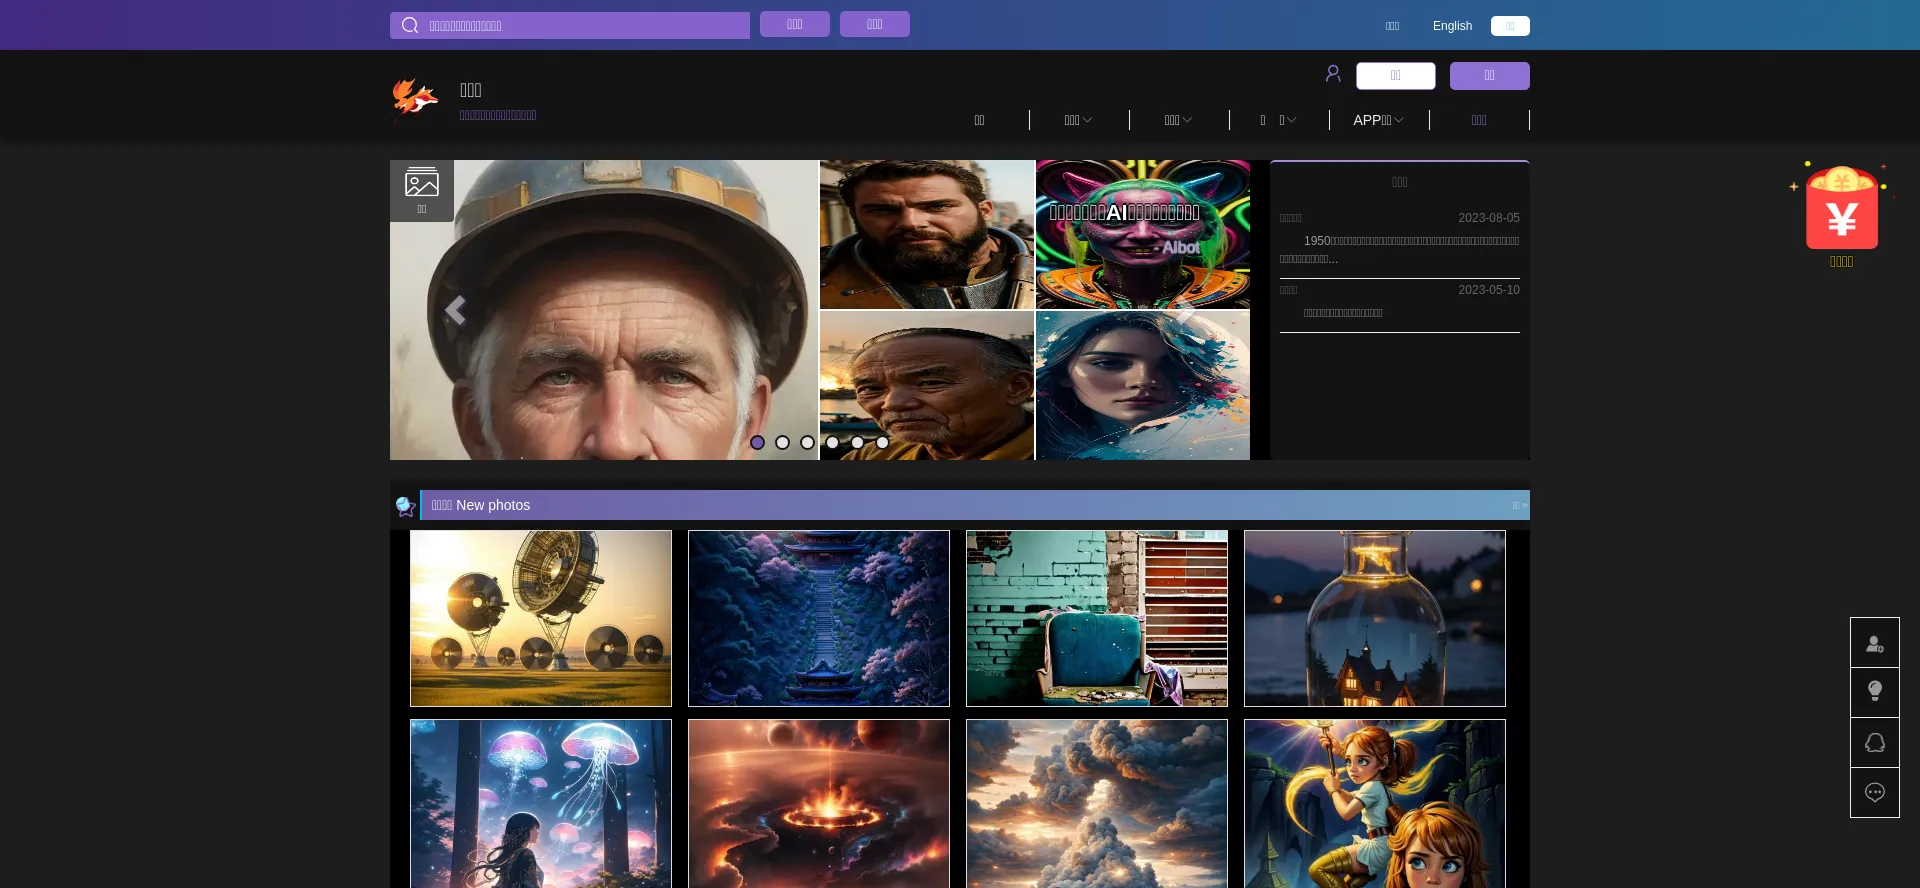Open the cartoon girls with lantern photo
Viewport: 1920px width, 888px height.
pyautogui.click(x=1375, y=804)
